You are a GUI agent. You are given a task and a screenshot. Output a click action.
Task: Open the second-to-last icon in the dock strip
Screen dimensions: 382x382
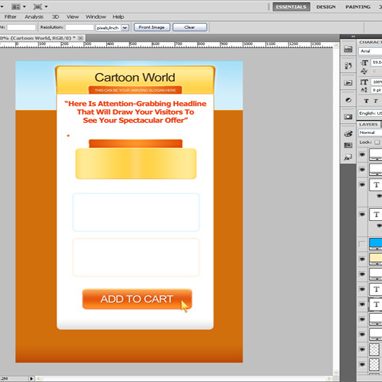(348, 145)
